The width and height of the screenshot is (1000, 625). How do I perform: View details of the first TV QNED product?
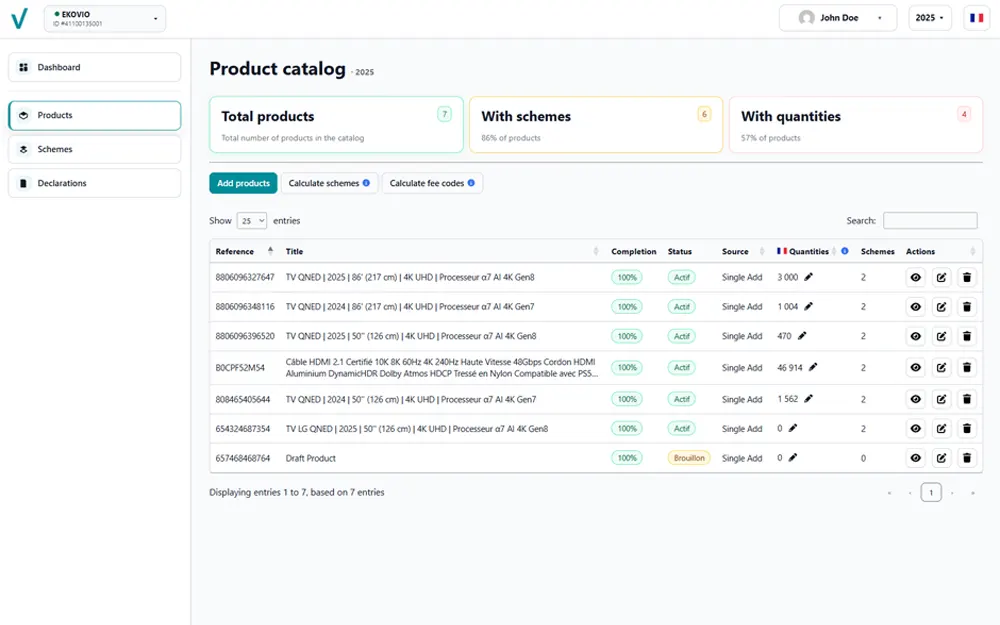point(915,277)
